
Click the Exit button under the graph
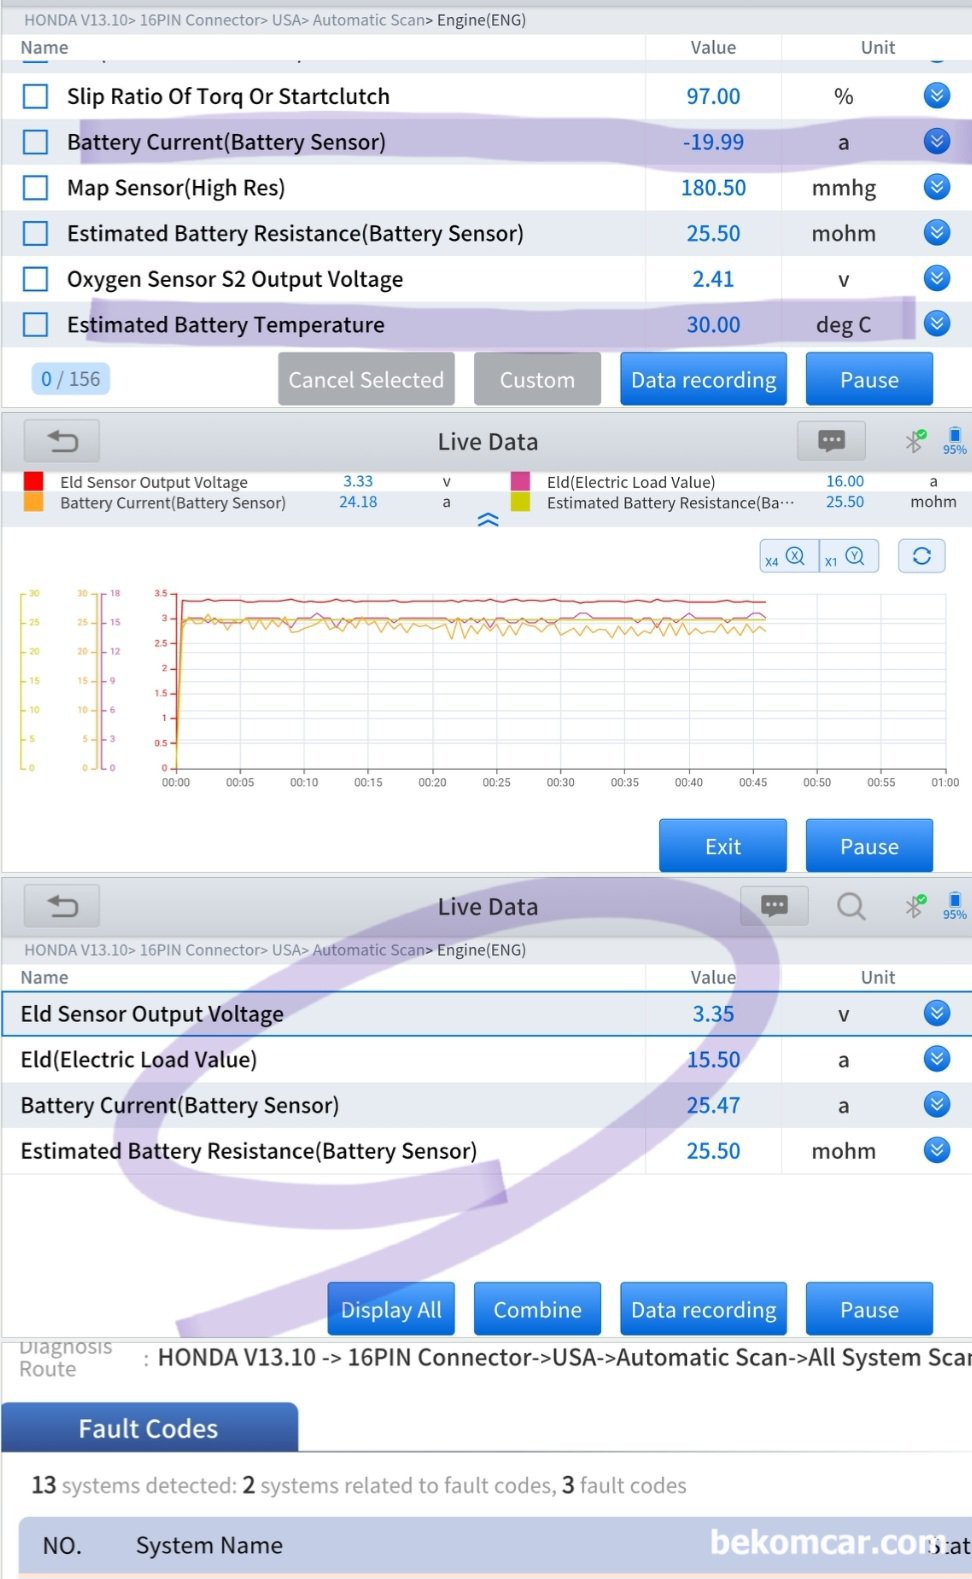coord(722,846)
